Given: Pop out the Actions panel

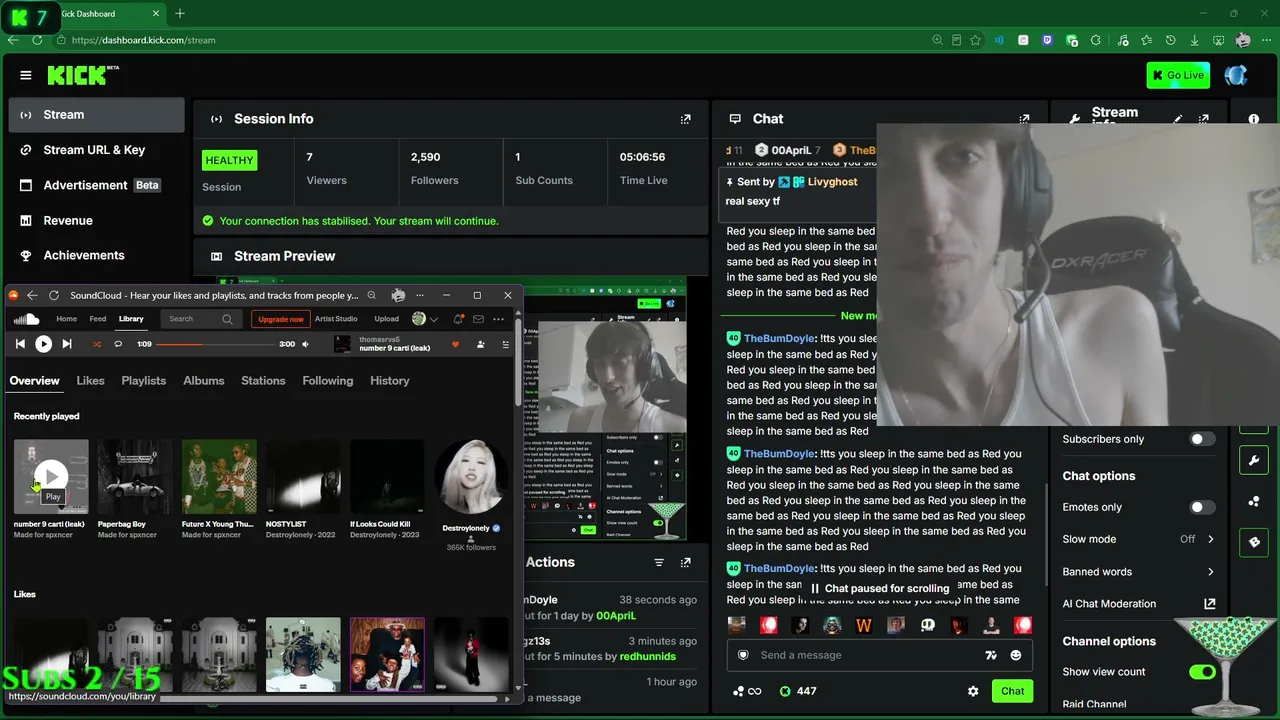Looking at the screenshot, I should 685,563.
